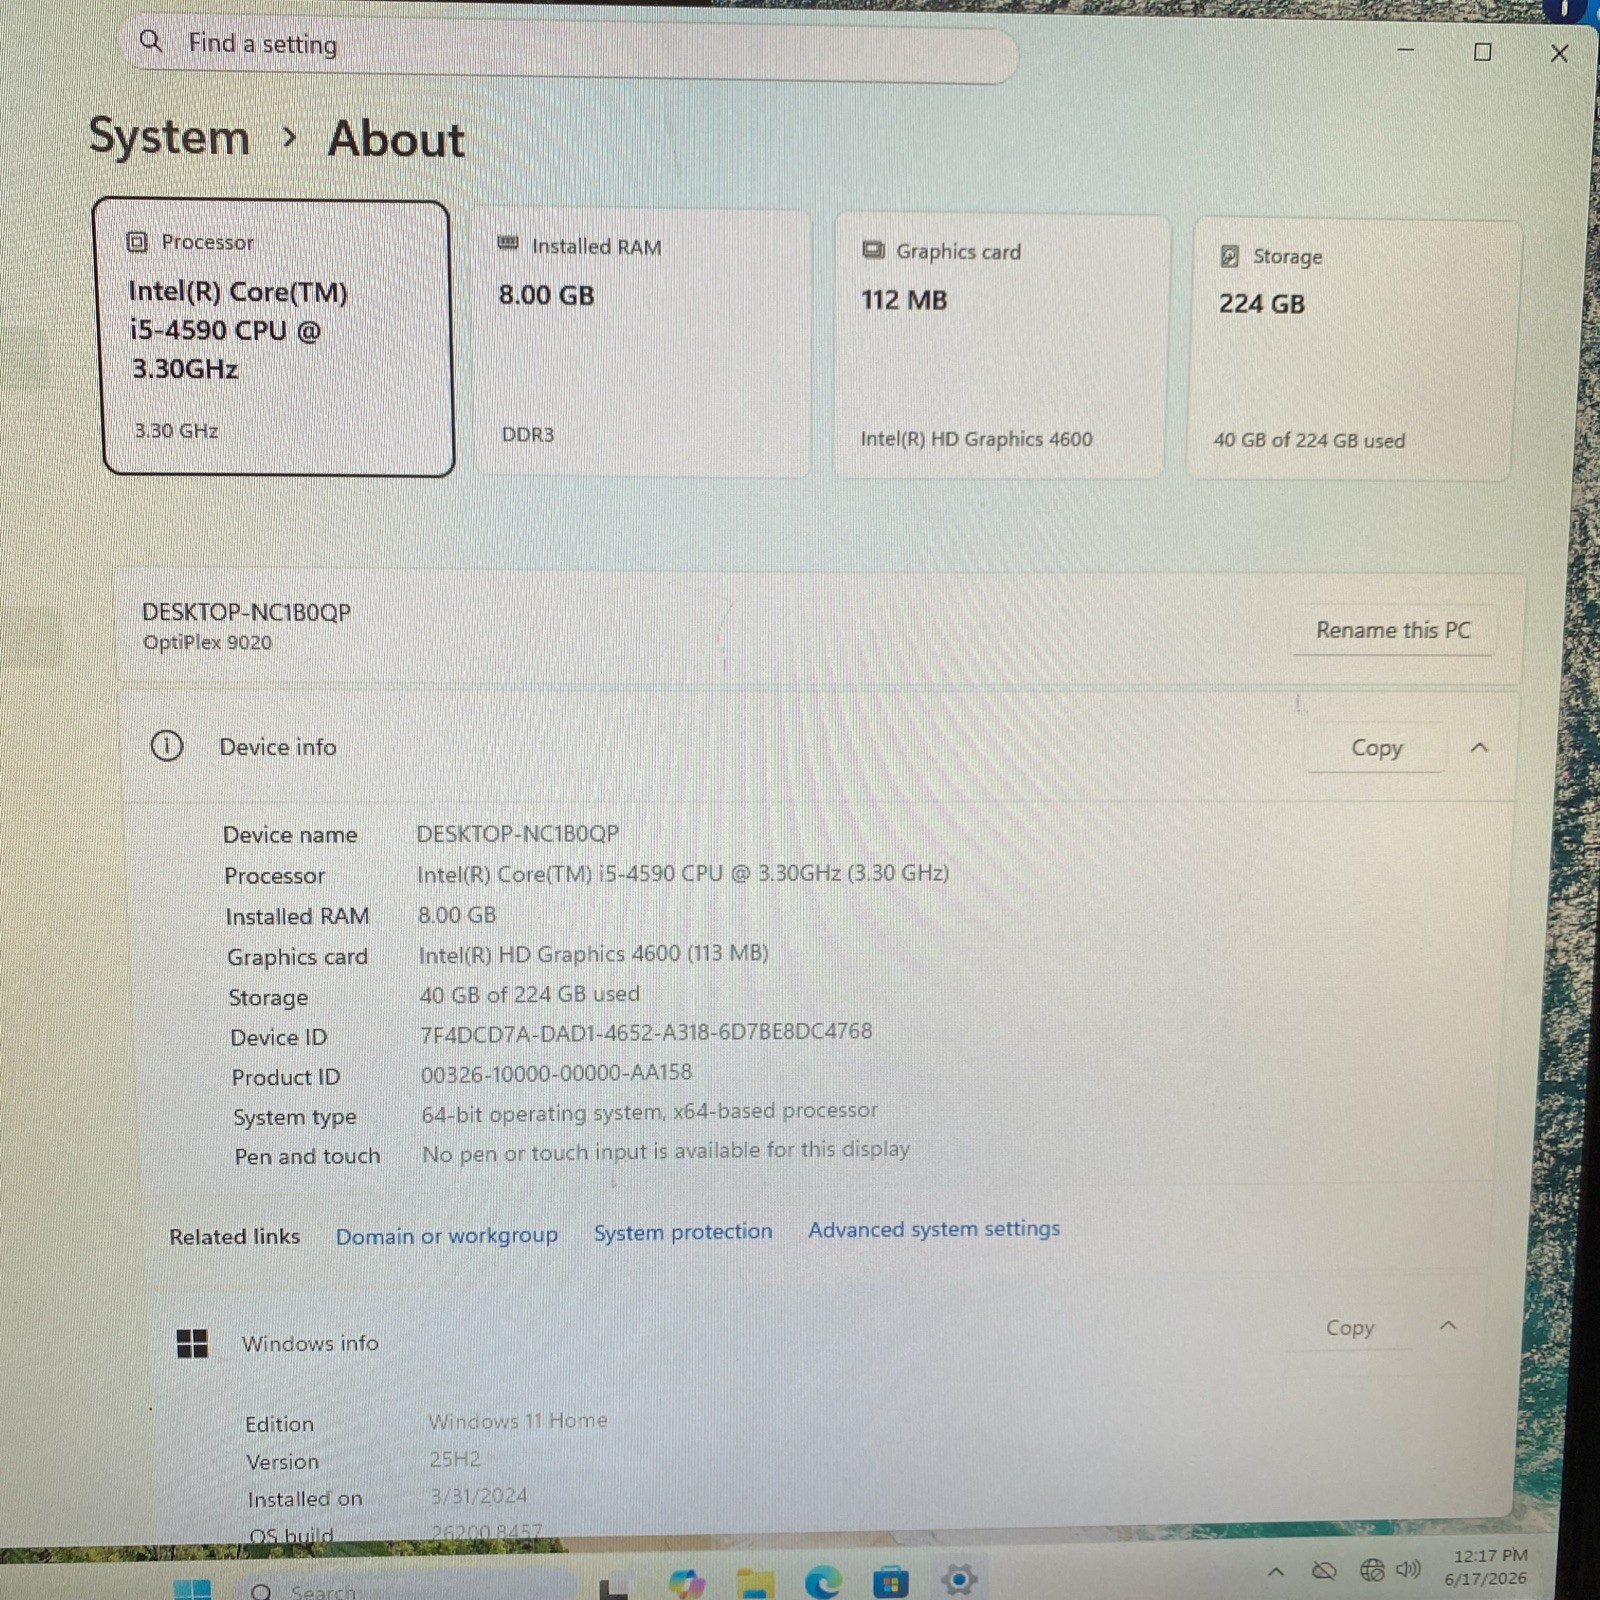Open Advanced system settings link
This screenshot has height=1600, width=1600.
click(934, 1229)
